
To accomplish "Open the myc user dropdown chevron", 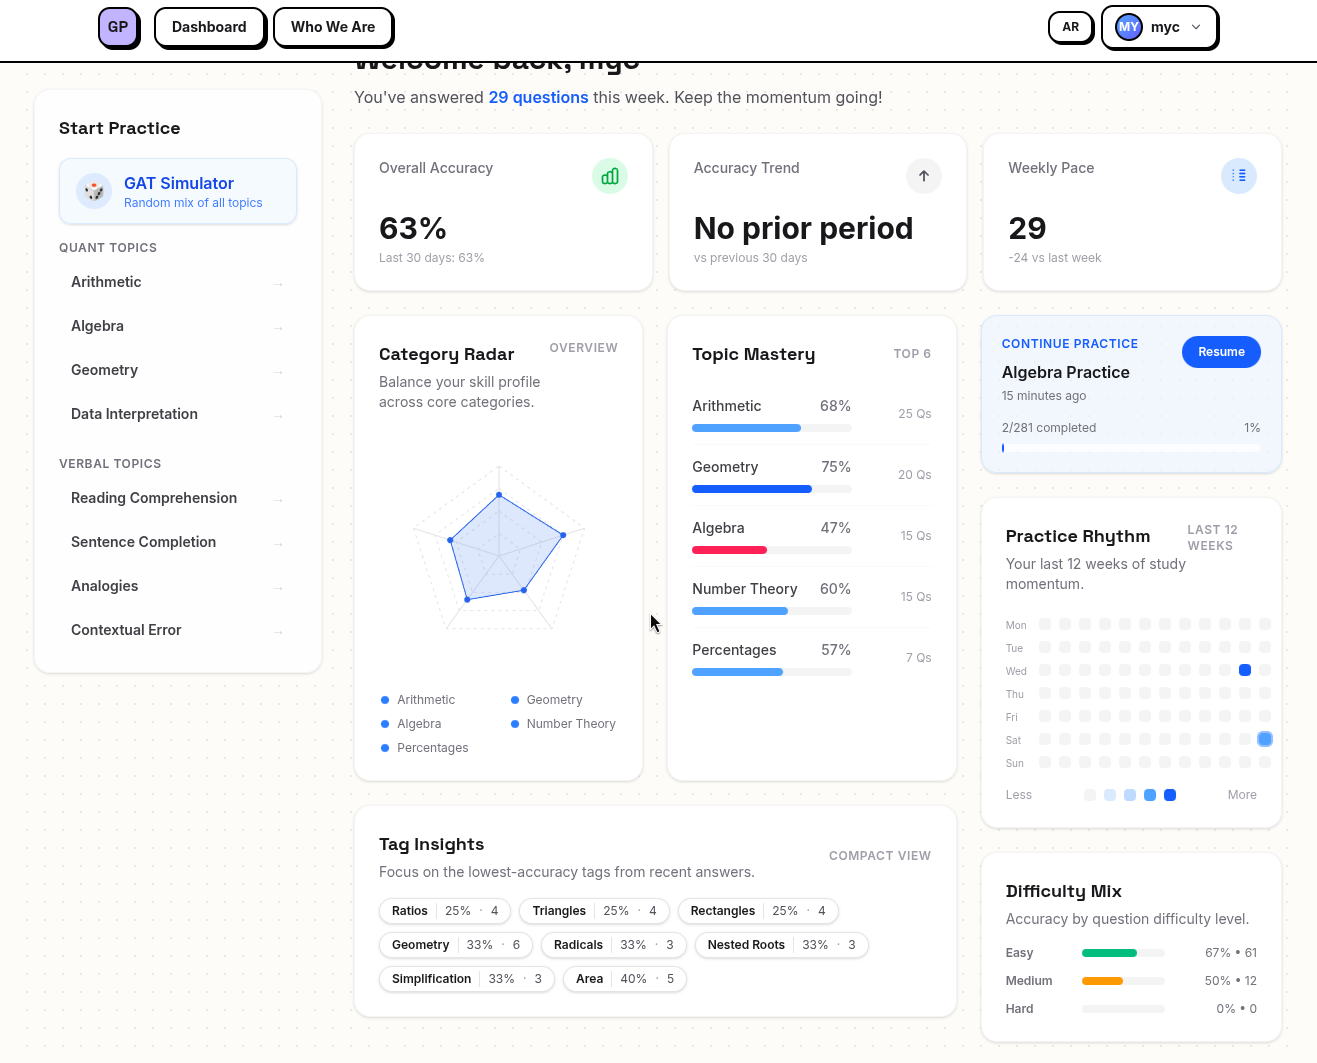I will (1196, 27).
